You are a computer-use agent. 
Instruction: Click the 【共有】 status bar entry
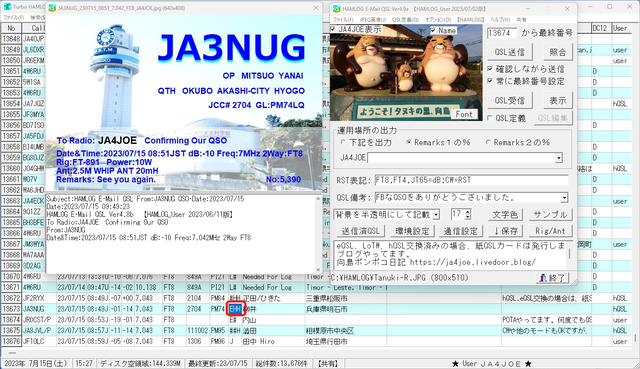[329, 364]
